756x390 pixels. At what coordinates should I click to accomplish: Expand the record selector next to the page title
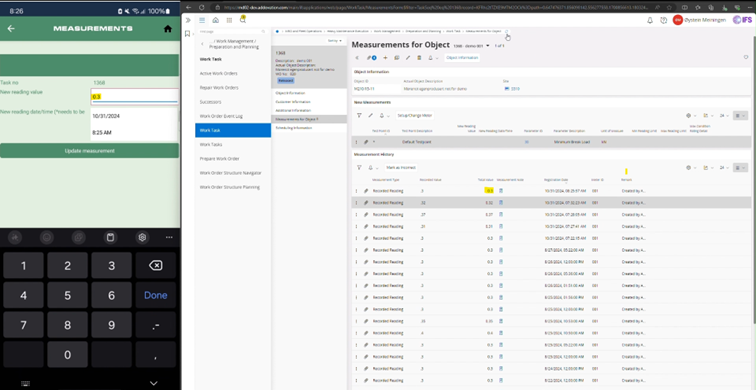(x=487, y=46)
